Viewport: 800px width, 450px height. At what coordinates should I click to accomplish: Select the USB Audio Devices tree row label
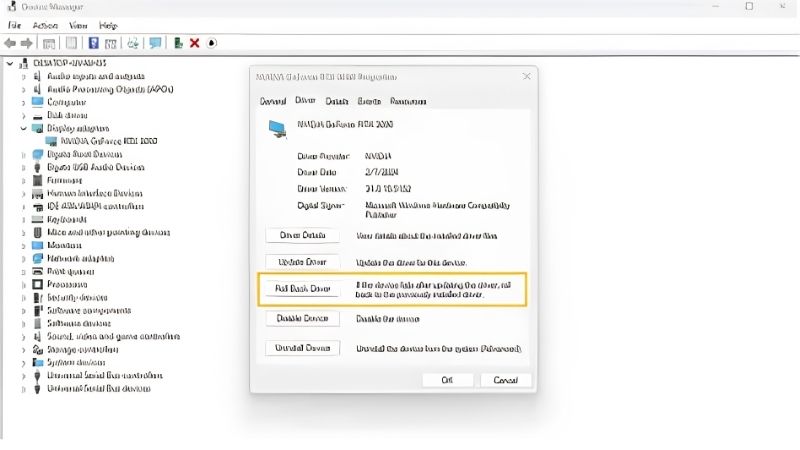point(96,167)
